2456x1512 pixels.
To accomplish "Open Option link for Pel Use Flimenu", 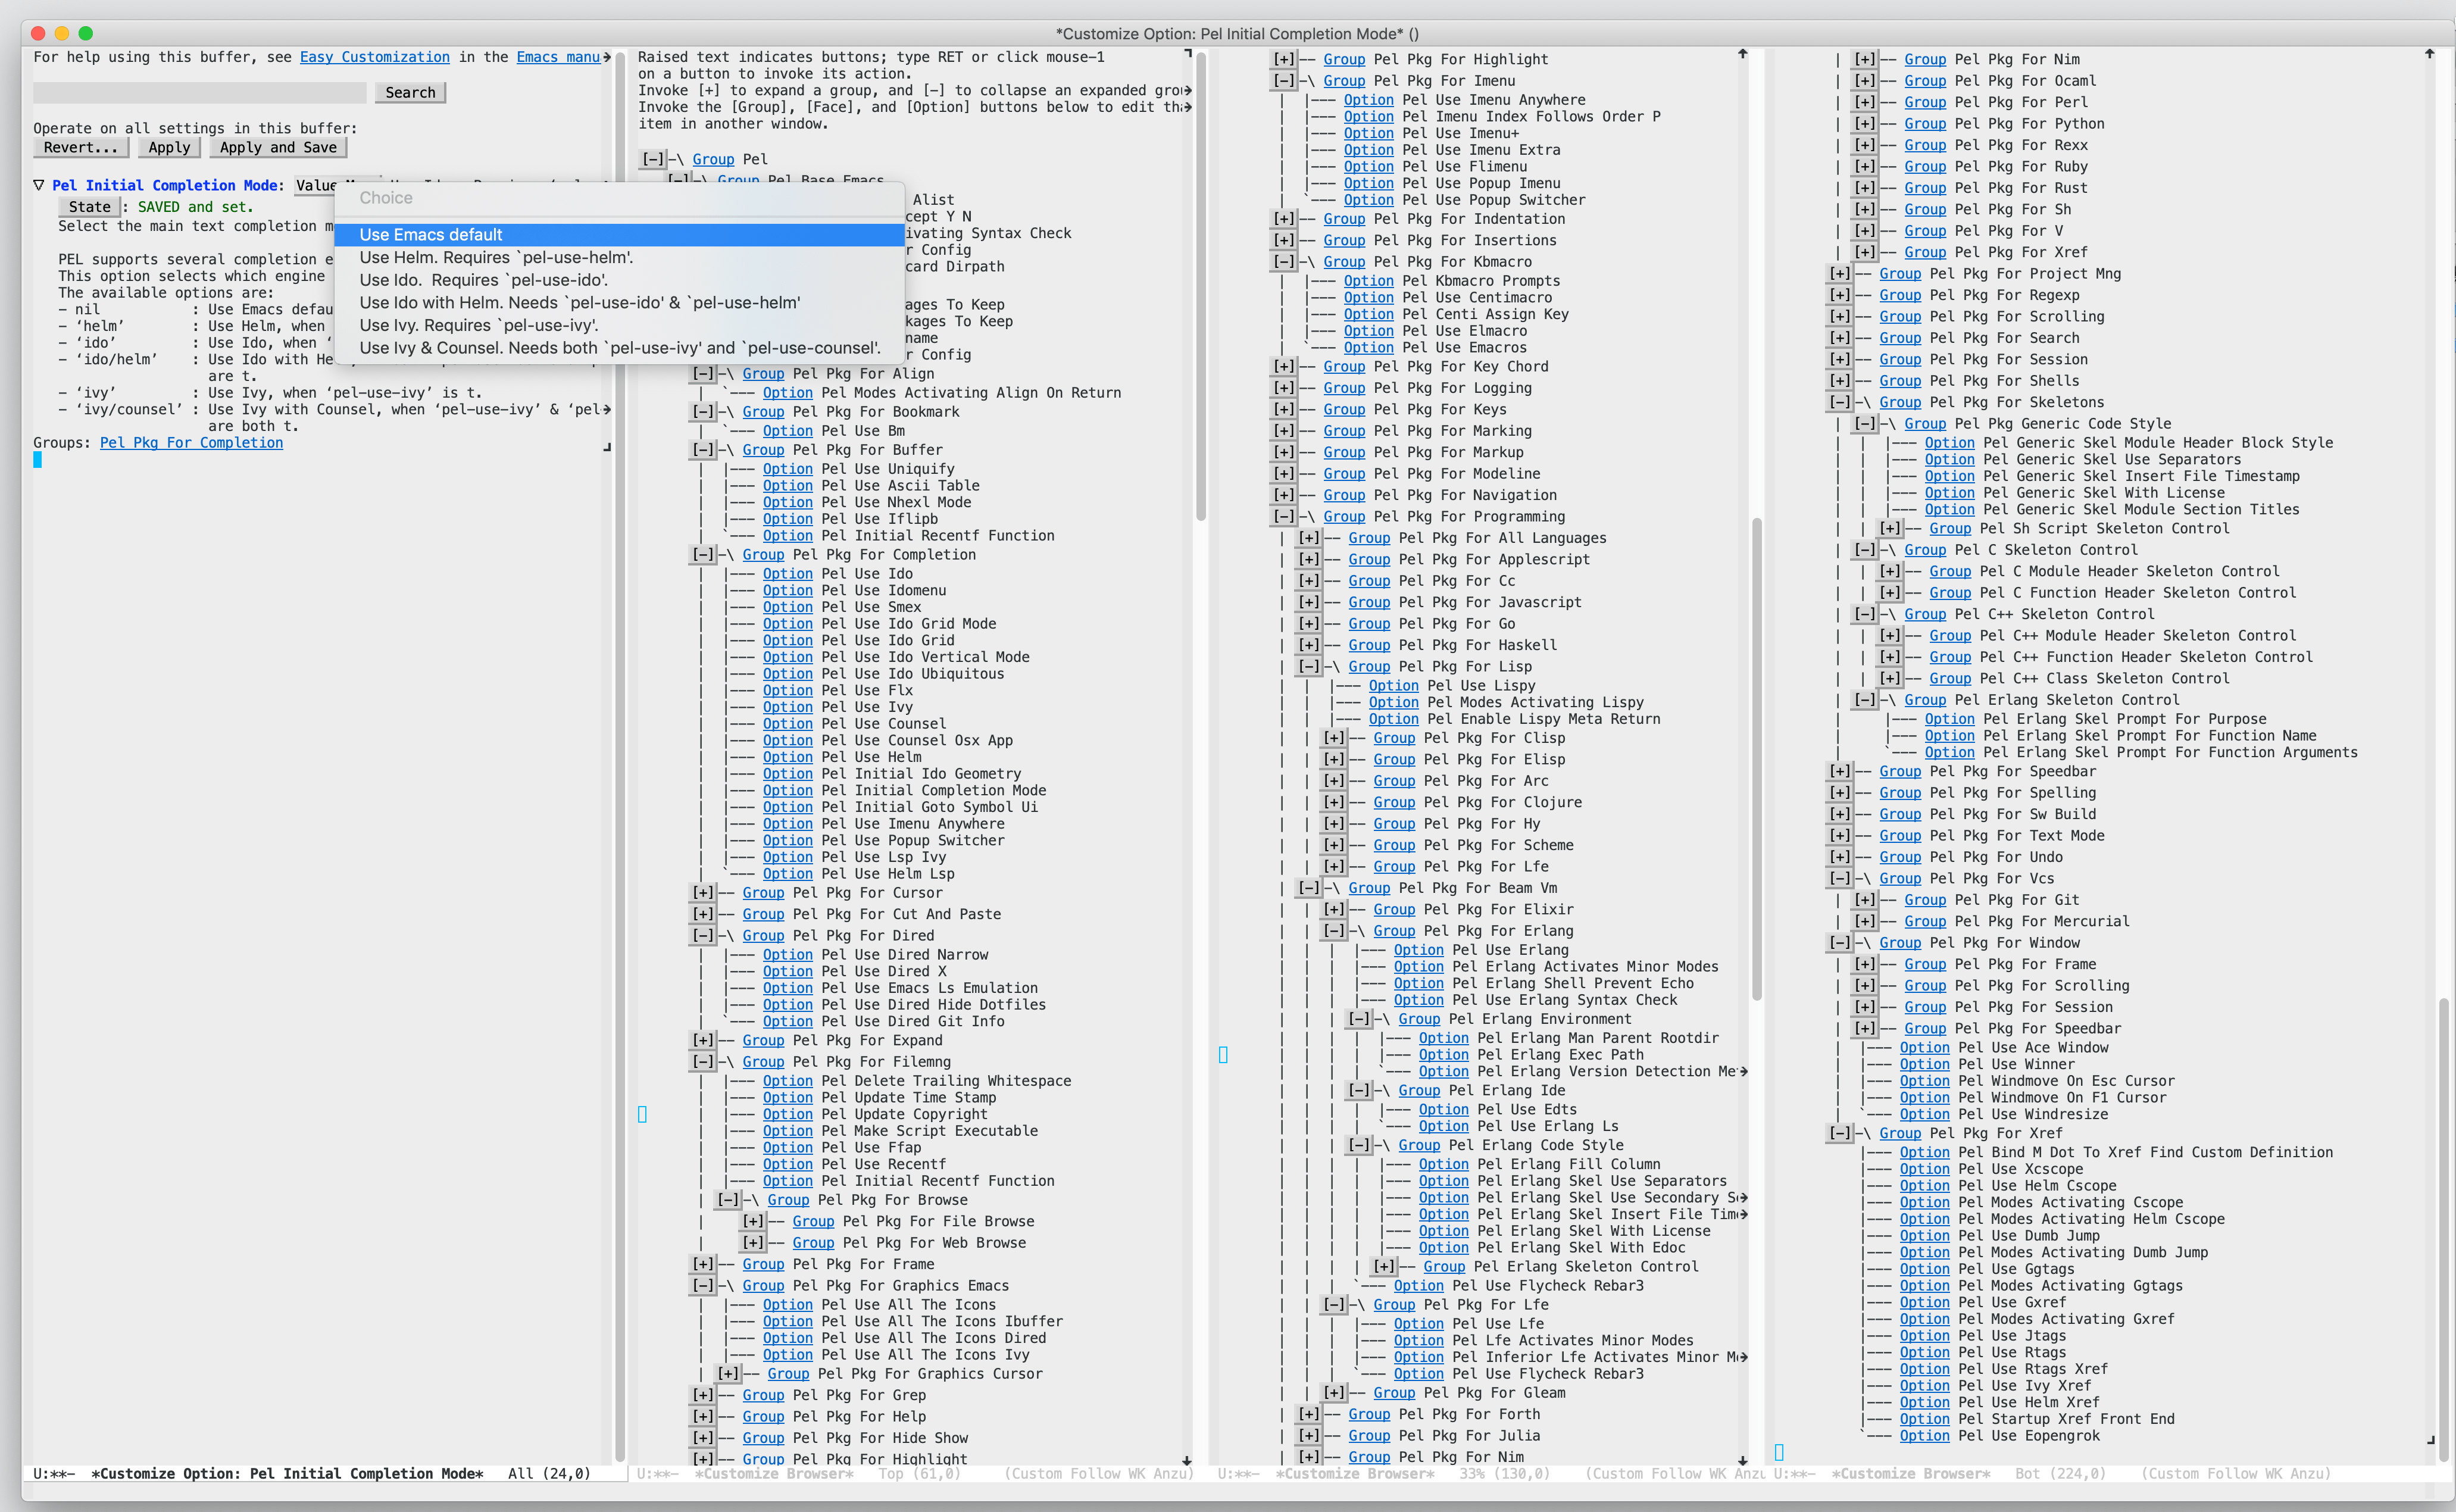I will point(1368,167).
